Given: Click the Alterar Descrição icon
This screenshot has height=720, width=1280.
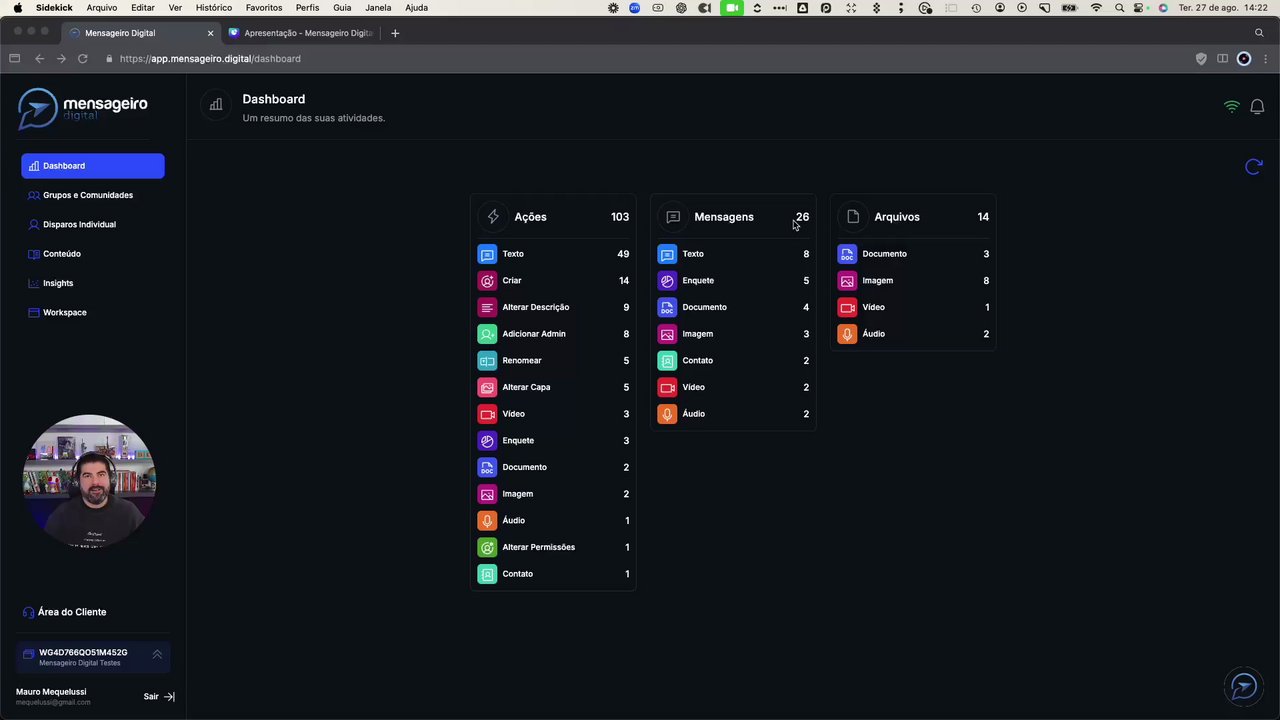Looking at the screenshot, I should click(x=487, y=307).
